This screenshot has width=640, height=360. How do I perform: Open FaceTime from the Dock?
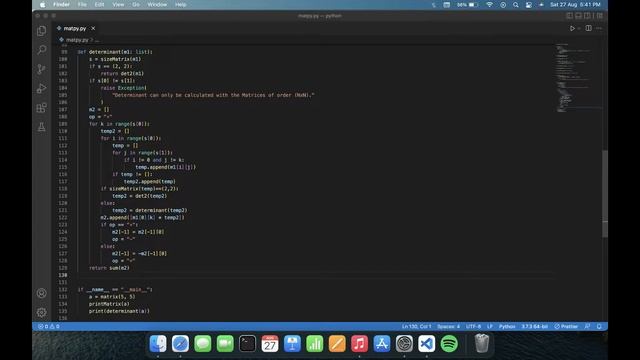point(225,344)
